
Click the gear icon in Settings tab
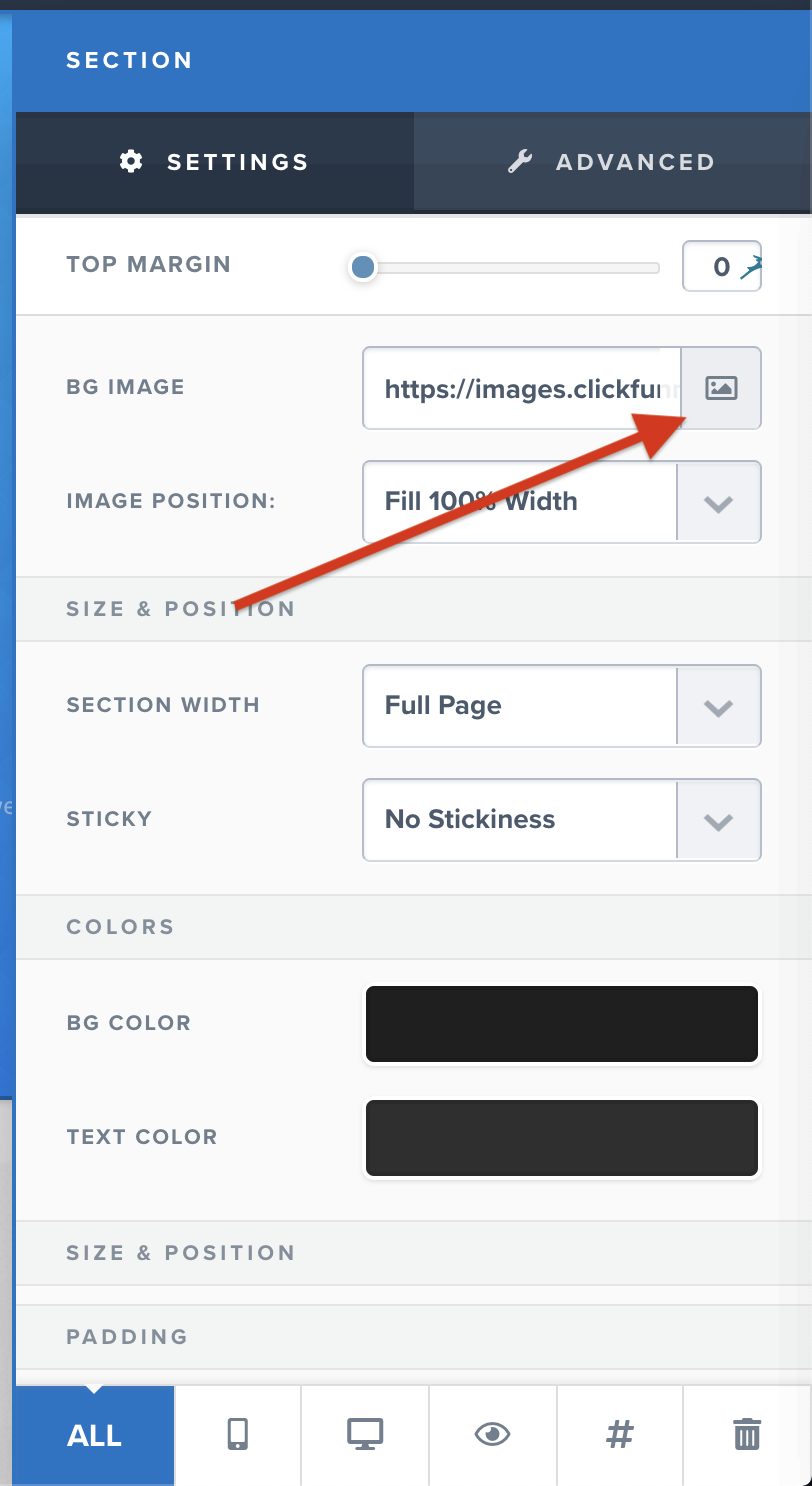coord(131,161)
